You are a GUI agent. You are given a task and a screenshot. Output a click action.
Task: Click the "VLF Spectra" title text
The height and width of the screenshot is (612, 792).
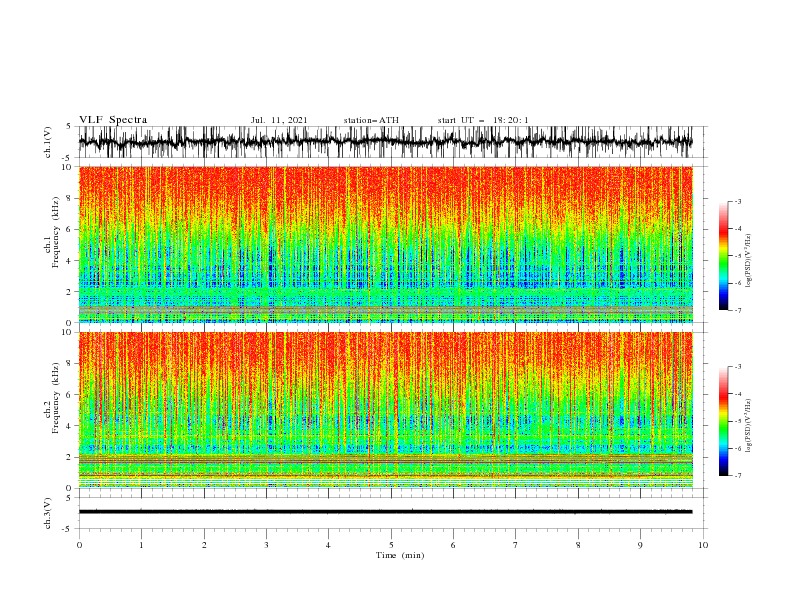(113, 120)
